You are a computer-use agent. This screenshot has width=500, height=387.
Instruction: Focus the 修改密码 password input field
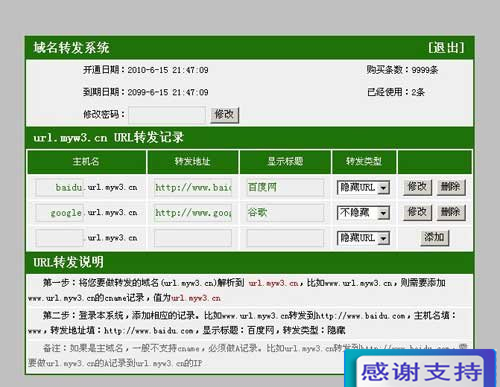coord(167,115)
